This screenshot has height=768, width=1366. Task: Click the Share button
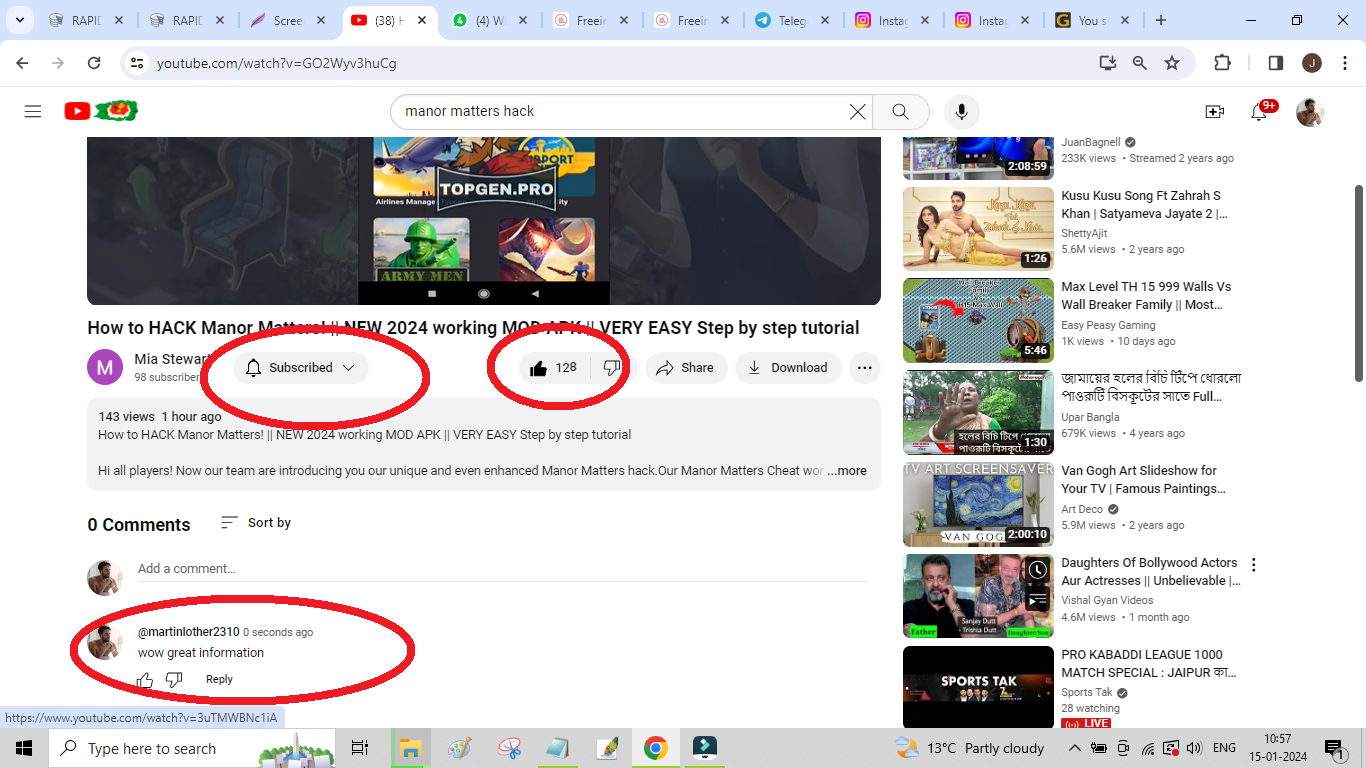click(686, 368)
